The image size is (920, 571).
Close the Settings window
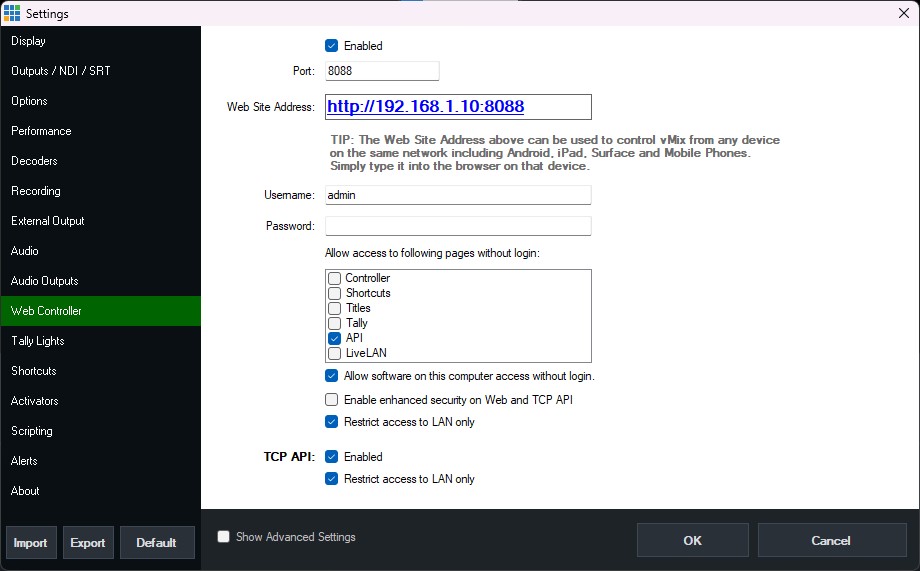(904, 13)
